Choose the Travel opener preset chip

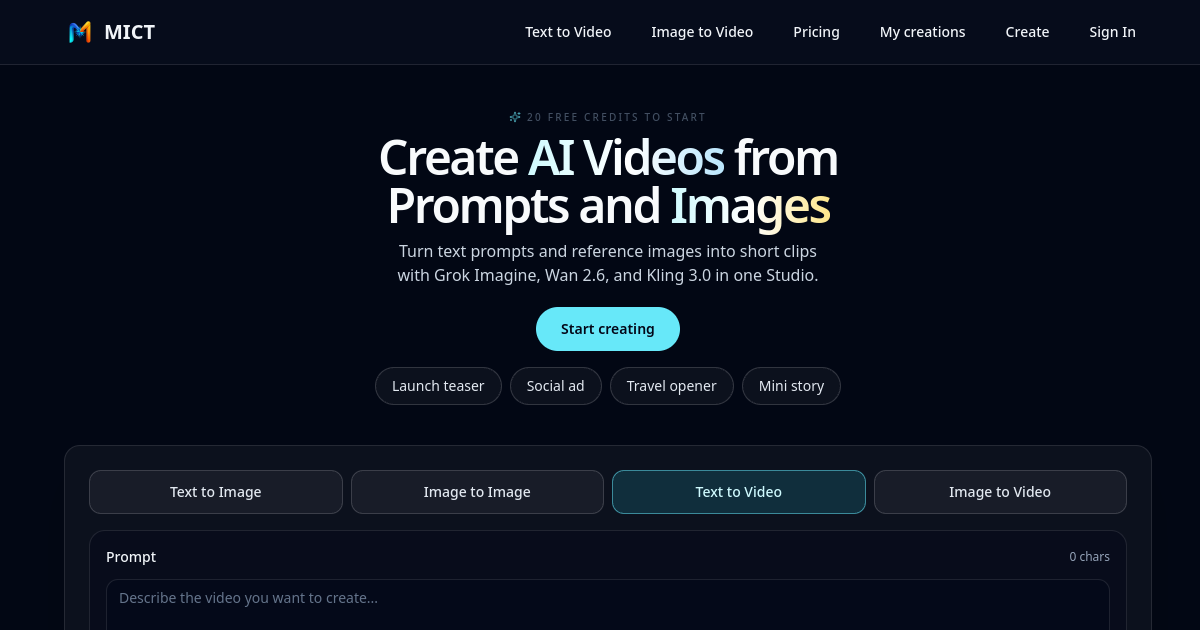click(672, 386)
